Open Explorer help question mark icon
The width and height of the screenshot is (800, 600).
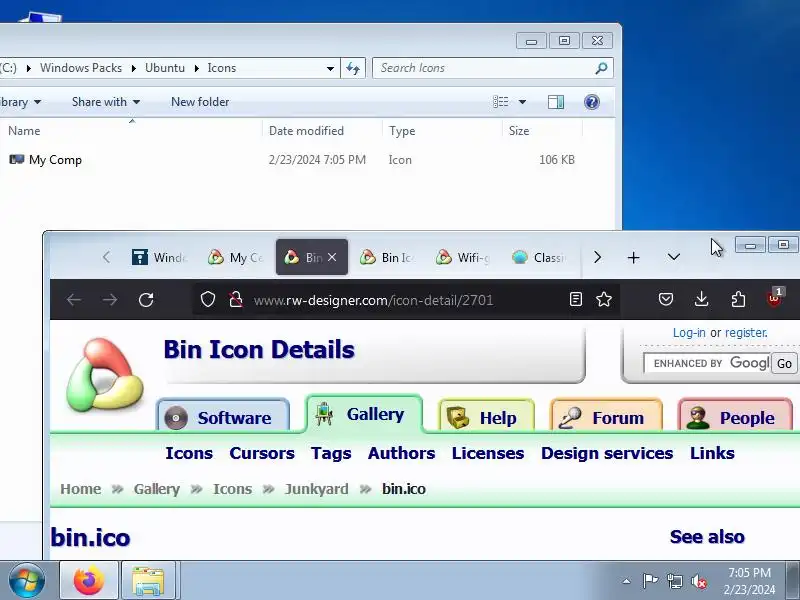(x=592, y=102)
